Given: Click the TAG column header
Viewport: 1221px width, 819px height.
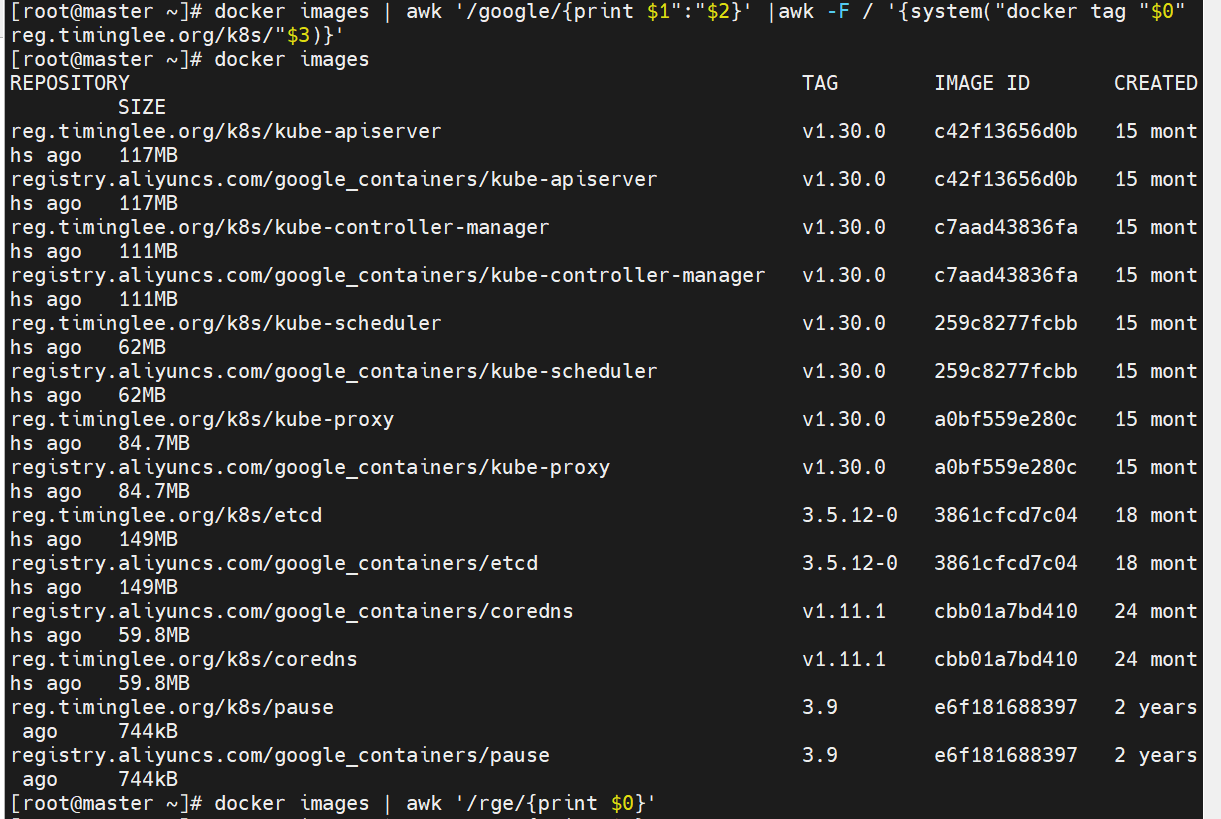Looking at the screenshot, I should click(820, 83).
